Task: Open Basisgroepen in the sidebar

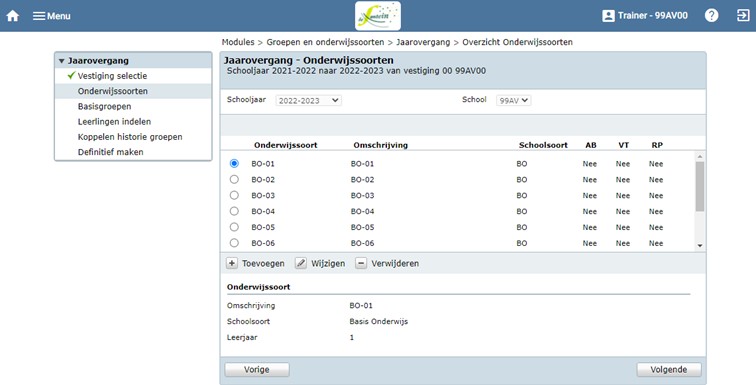Action: click(x=105, y=106)
